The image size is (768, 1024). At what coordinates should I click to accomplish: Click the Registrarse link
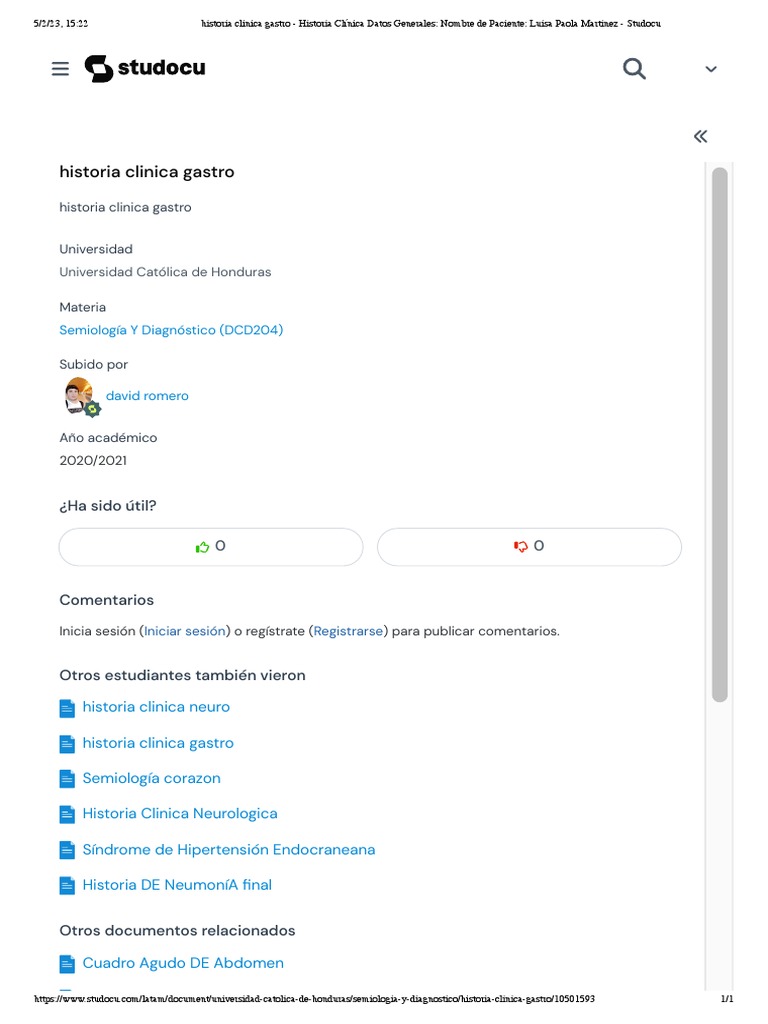tap(348, 631)
